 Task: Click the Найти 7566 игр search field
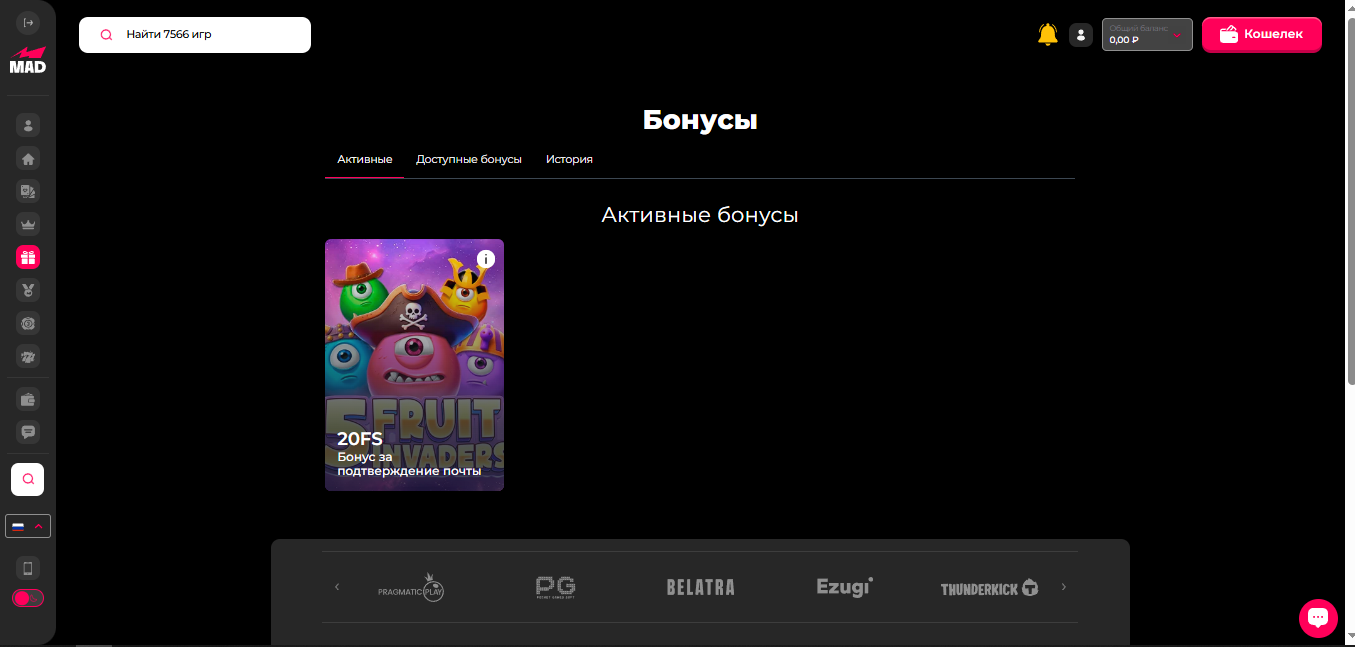coord(195,35)
